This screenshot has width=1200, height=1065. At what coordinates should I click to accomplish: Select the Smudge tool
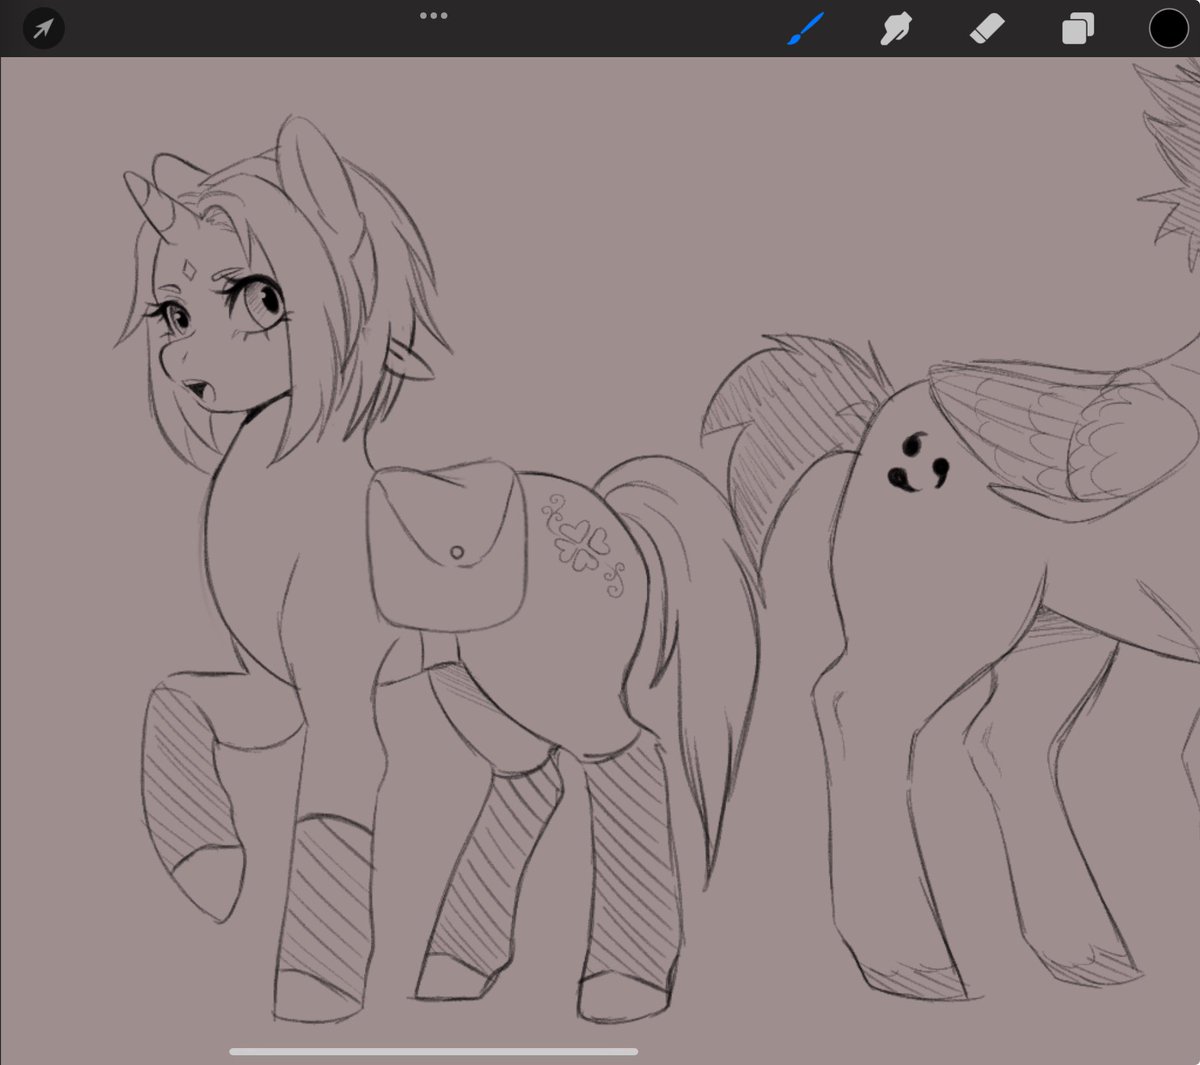click(895, 29)
